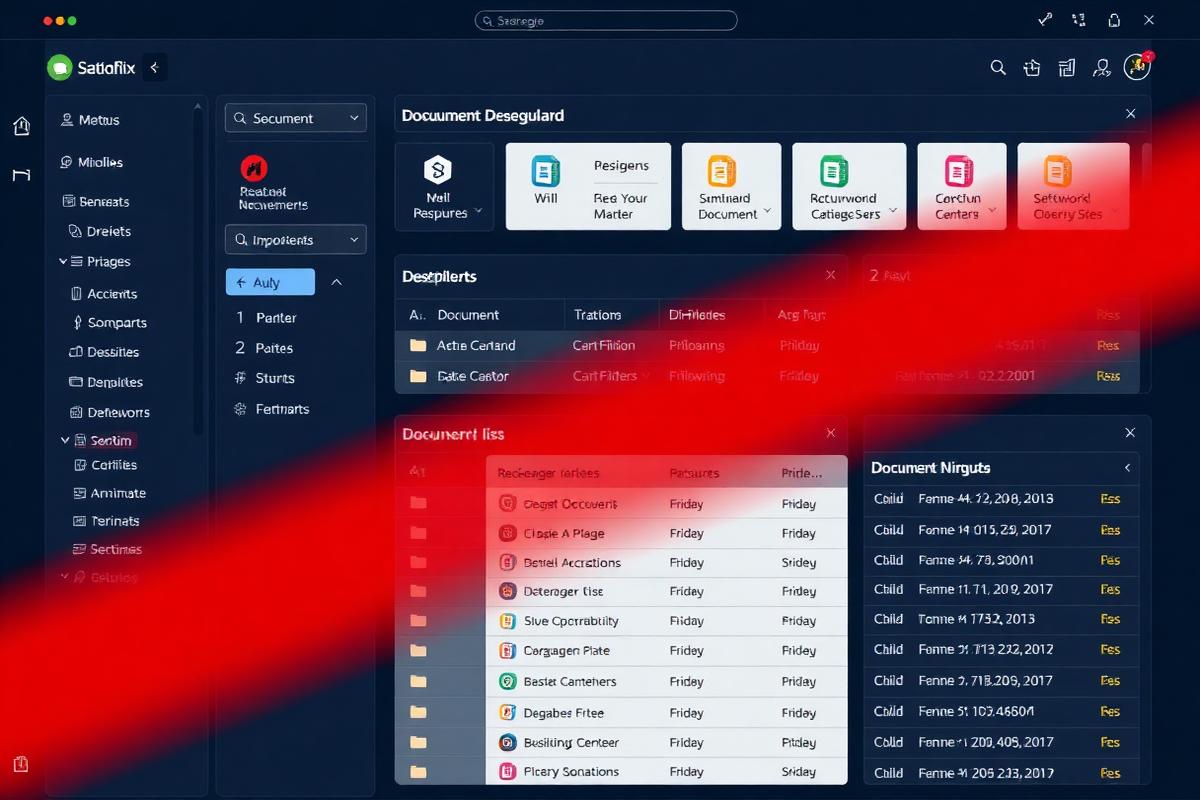The height and width of the screenshot is (800, 1200).
Task: Click the green Satioflix logo icon
Action: [x=60, y=68]
